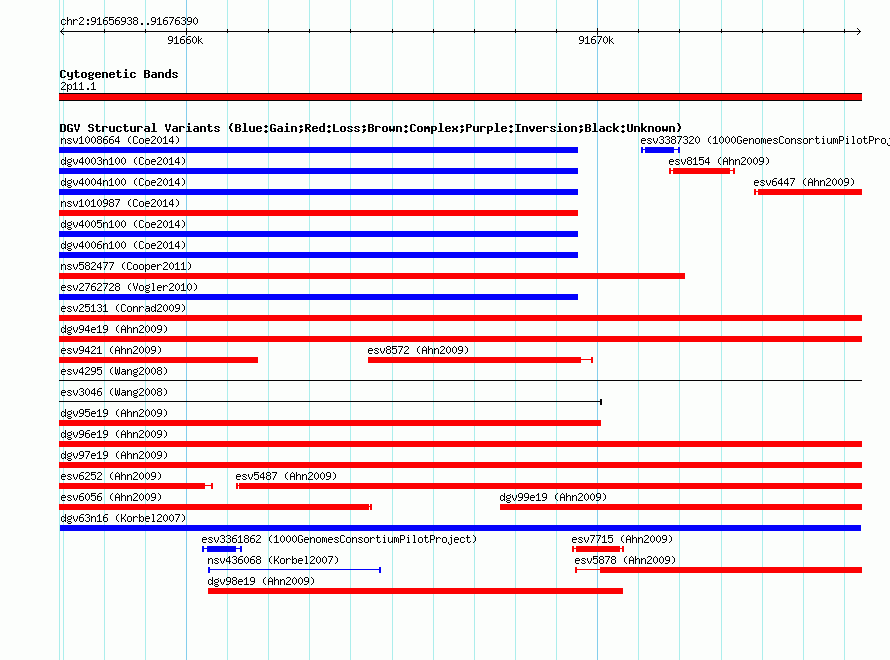Click the nsv436068 thin blue line

pos(294,570)
